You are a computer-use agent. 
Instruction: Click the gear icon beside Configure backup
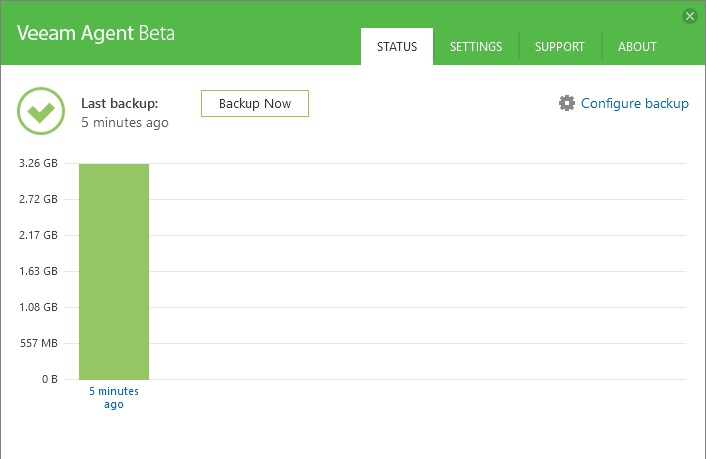click(567, 103)
